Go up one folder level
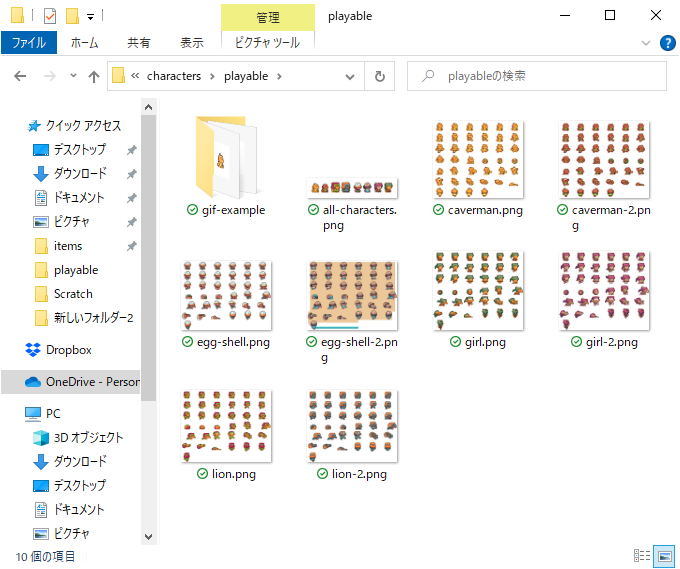The height and width of the screenshot is (569, 680). [94, 77]
